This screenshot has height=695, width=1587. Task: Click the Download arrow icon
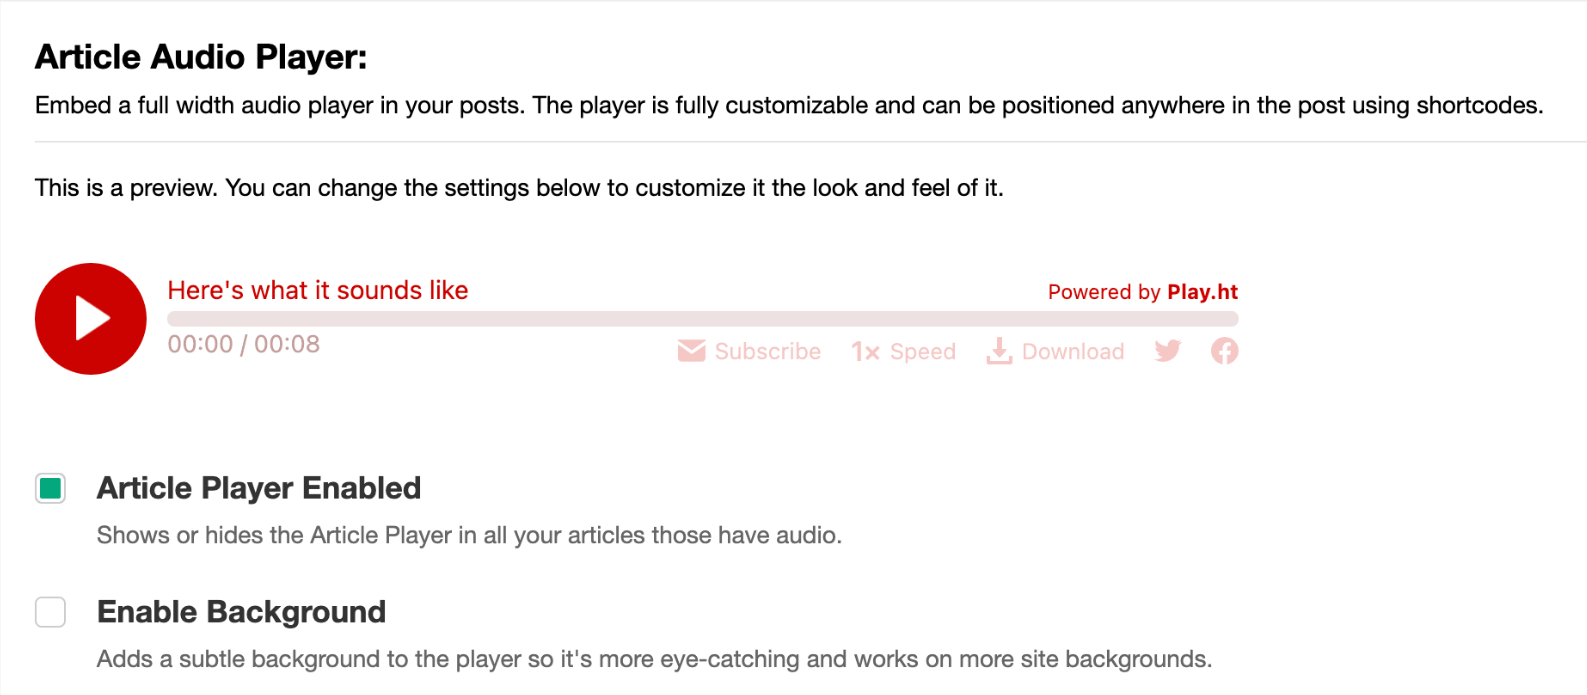[x=999, y=351]
